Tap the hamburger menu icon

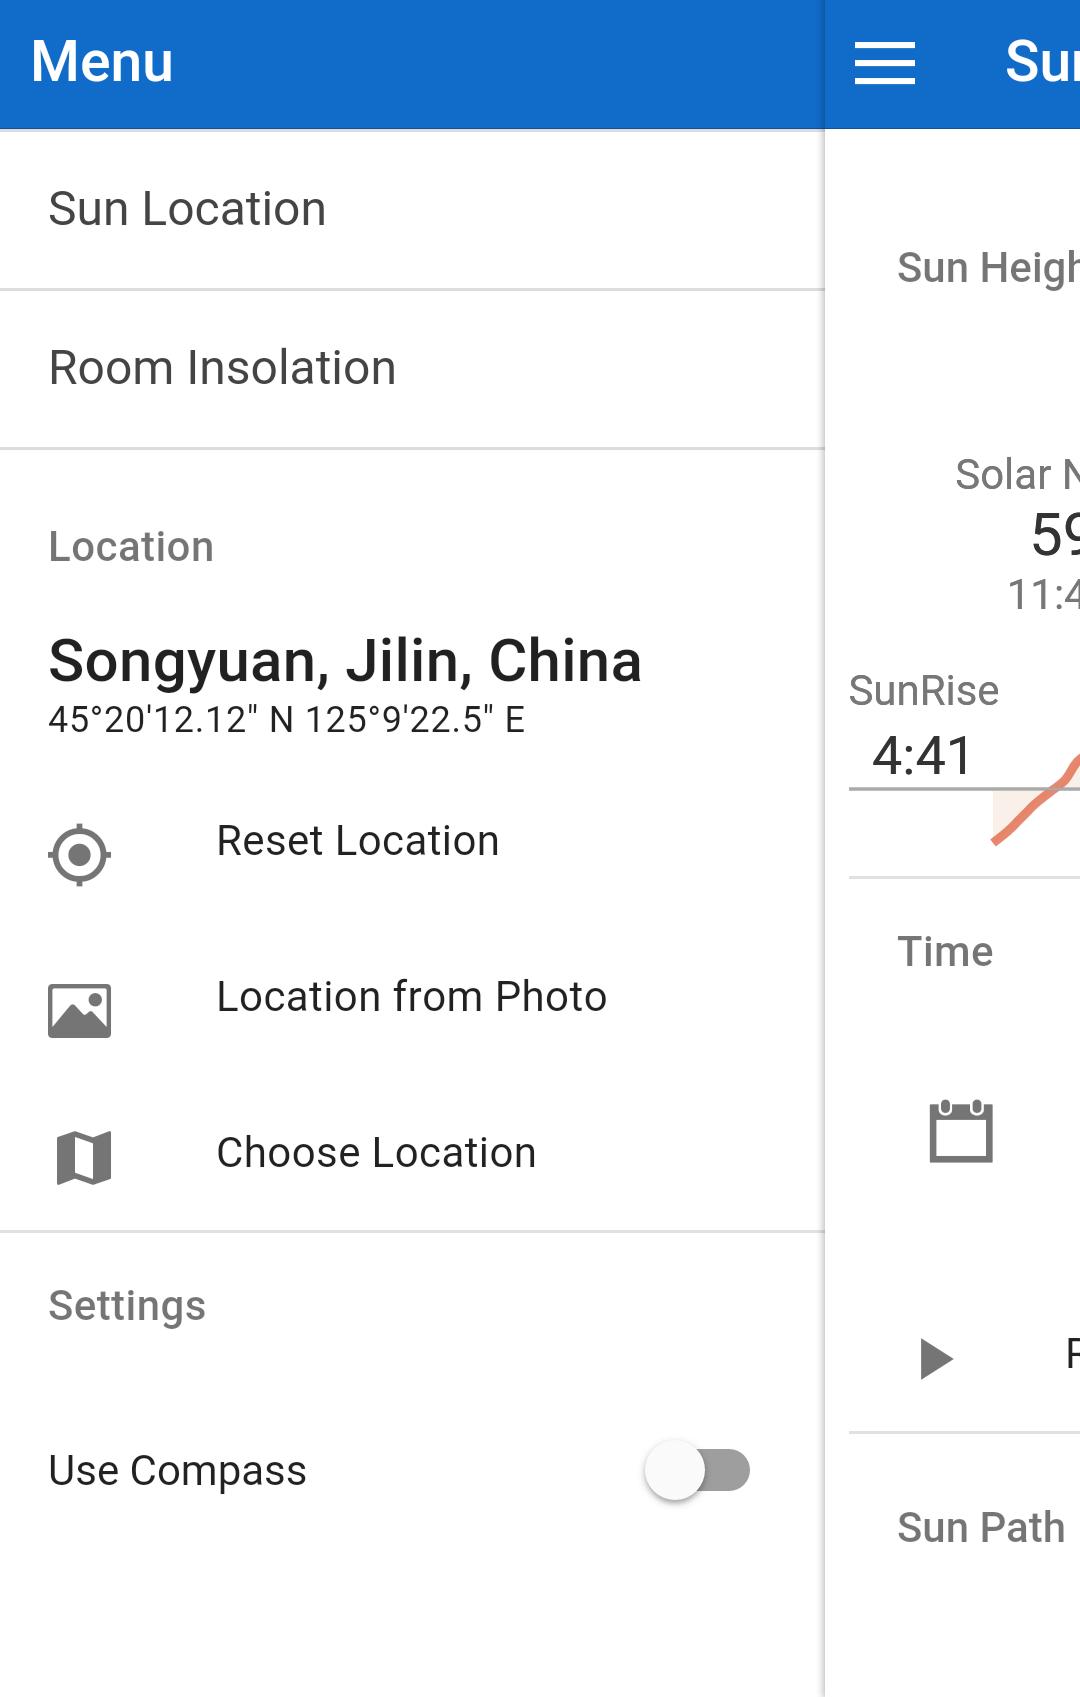[884, 63]
